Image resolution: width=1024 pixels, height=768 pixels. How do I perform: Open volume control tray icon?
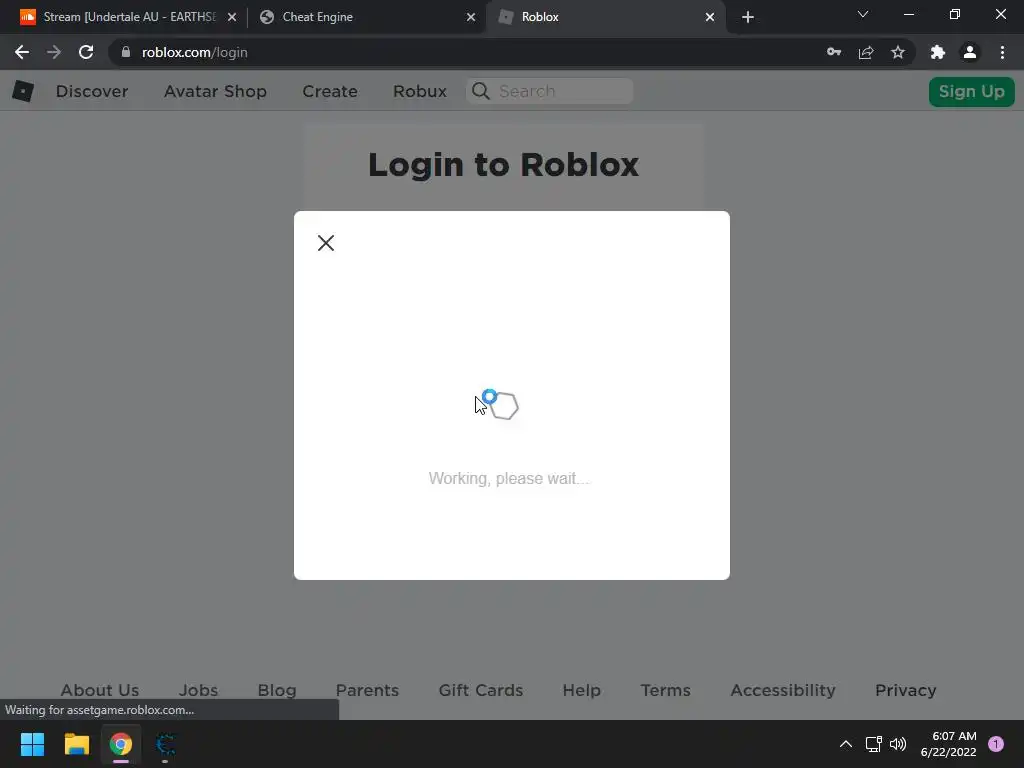(x=899, y=744)
